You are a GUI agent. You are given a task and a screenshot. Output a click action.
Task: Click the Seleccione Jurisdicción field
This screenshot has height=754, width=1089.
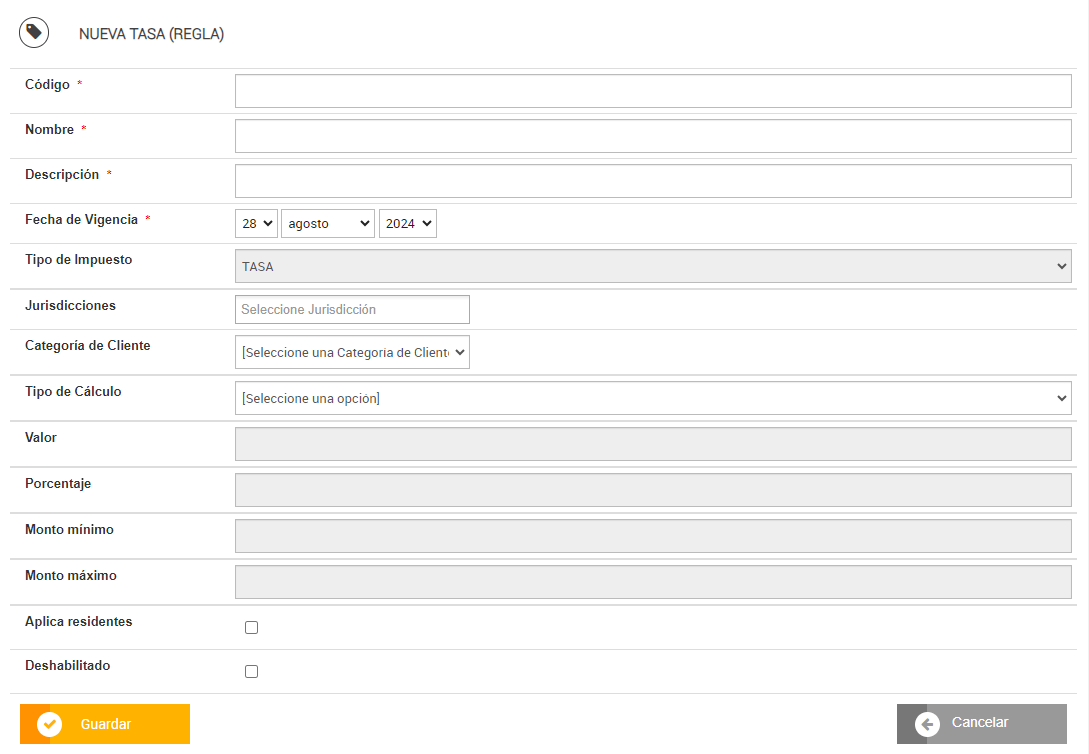pyautogui.click(x=352, y=310)
